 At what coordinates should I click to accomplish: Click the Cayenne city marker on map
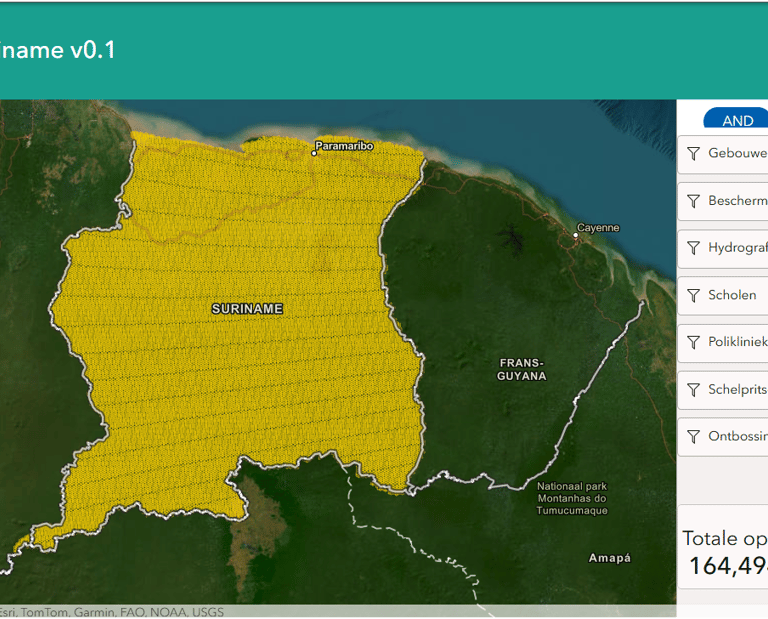[x=576, y=235]
